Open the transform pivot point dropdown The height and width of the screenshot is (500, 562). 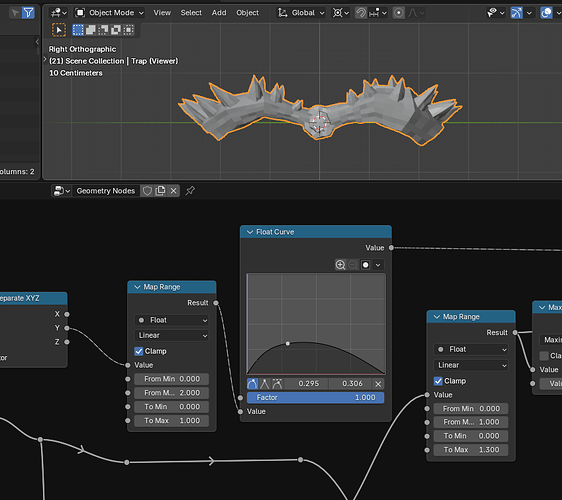340,13
